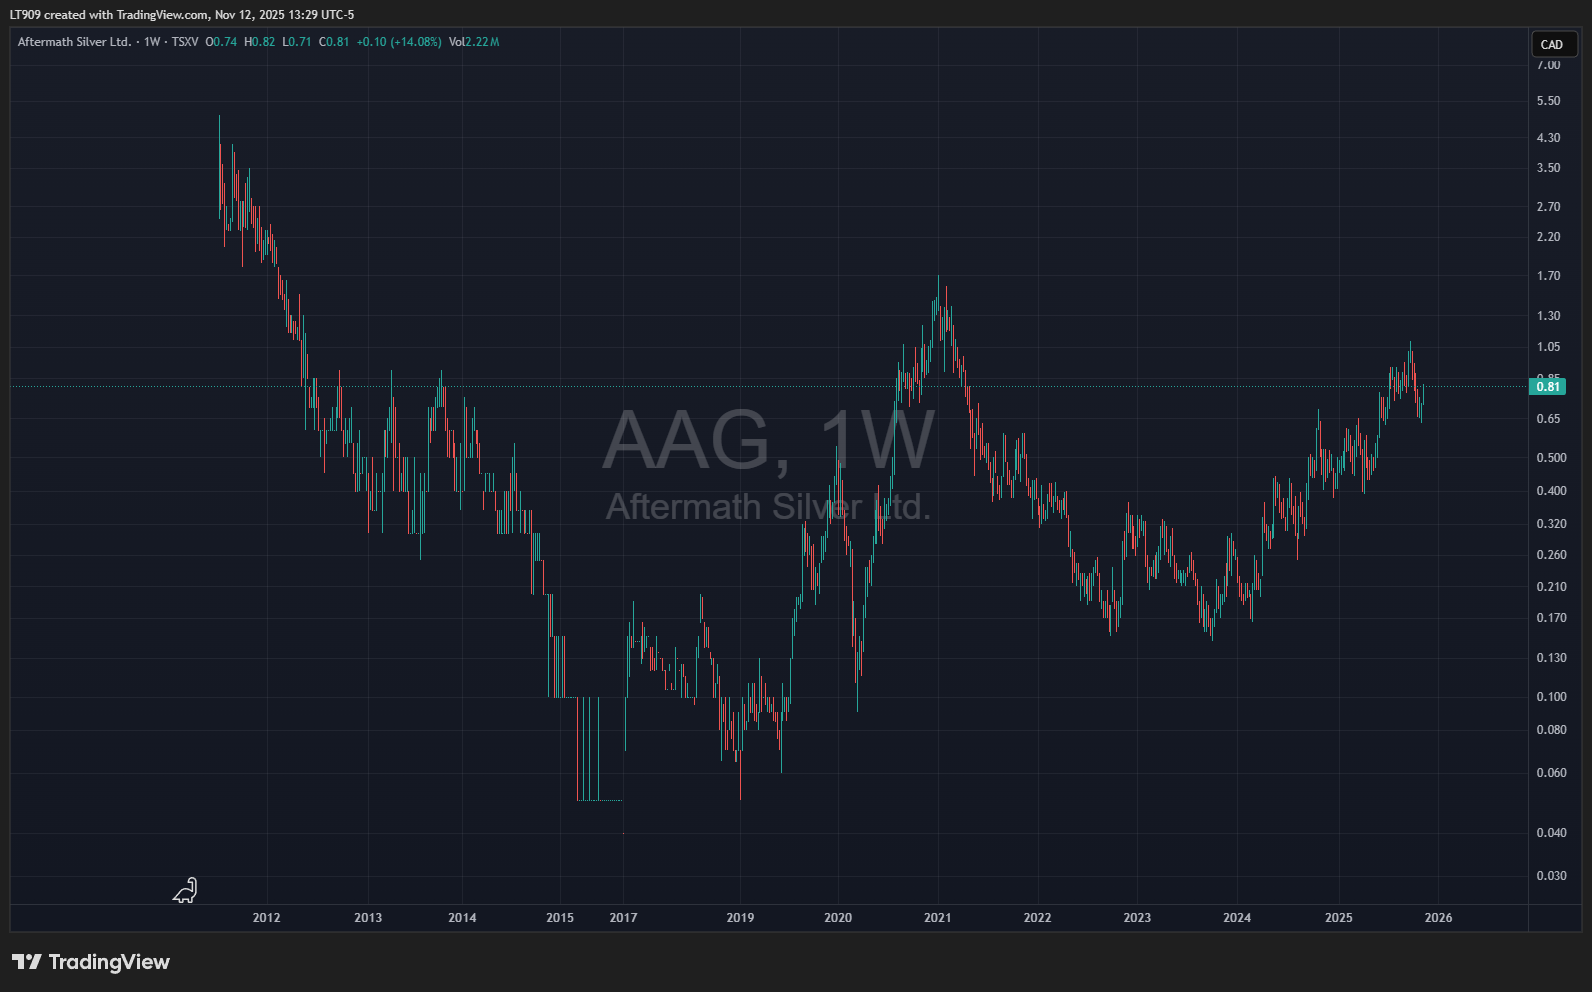Click the 0.400 price scale label

point(1551,491)
